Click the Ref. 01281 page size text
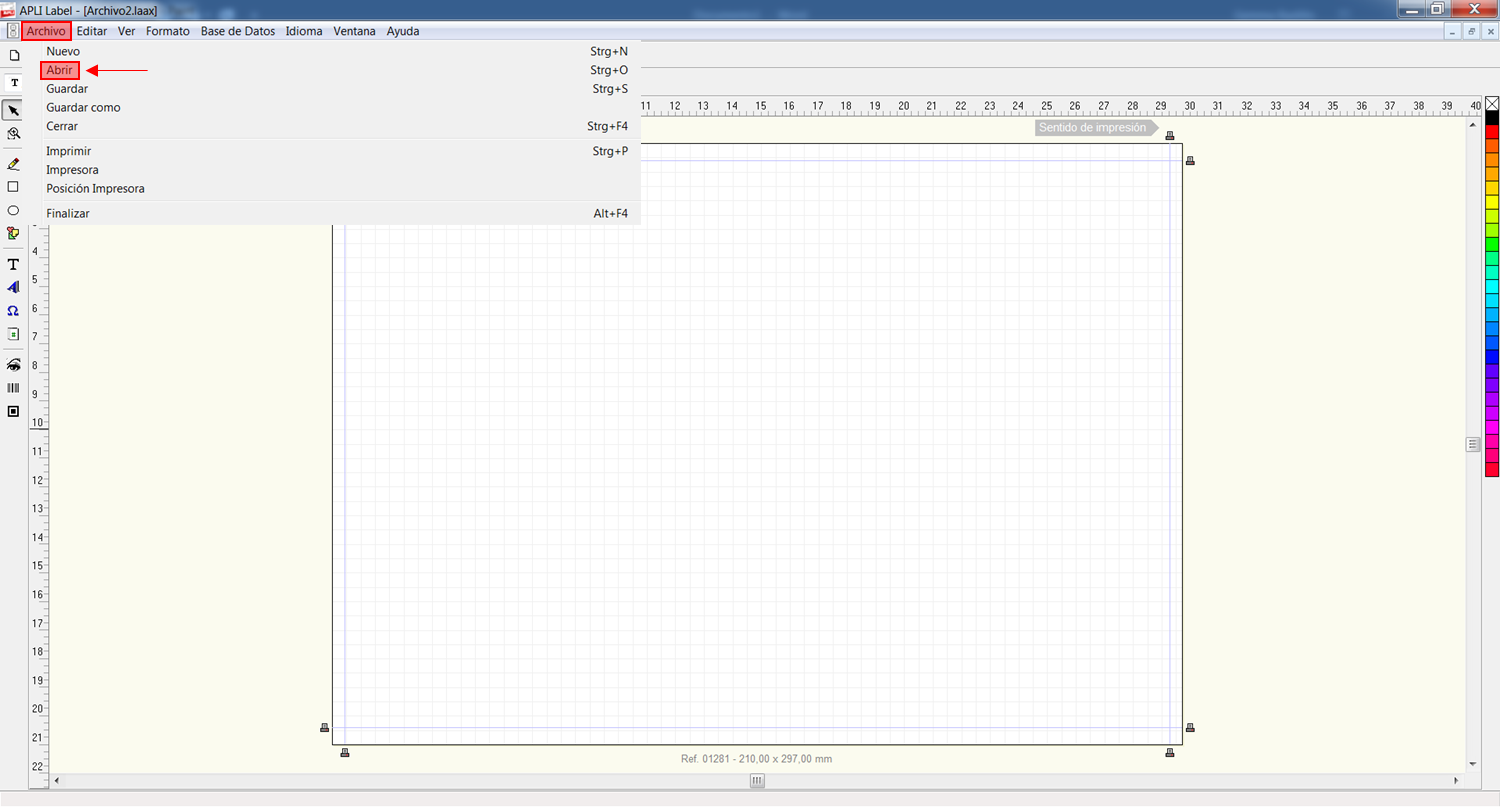This screenshot has width=1500, height=807. click(757, 759)
